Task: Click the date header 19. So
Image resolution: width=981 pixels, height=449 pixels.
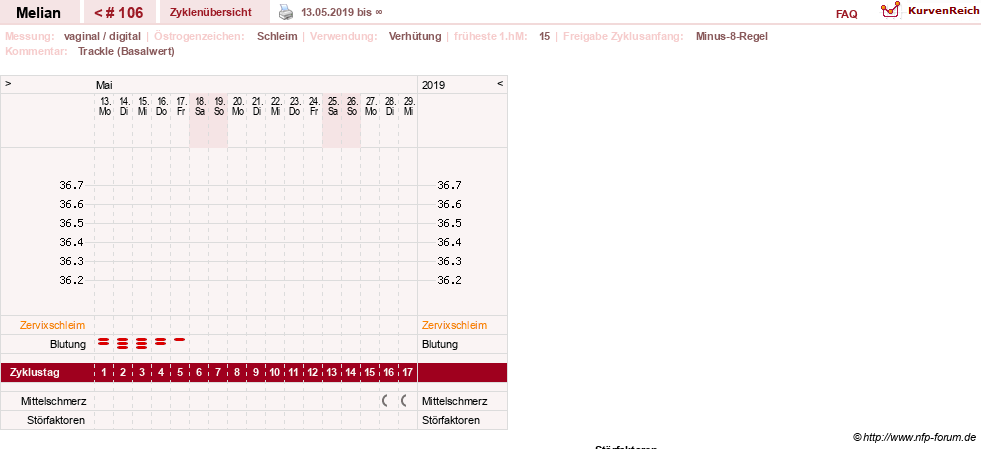Action: coord(219,106)
